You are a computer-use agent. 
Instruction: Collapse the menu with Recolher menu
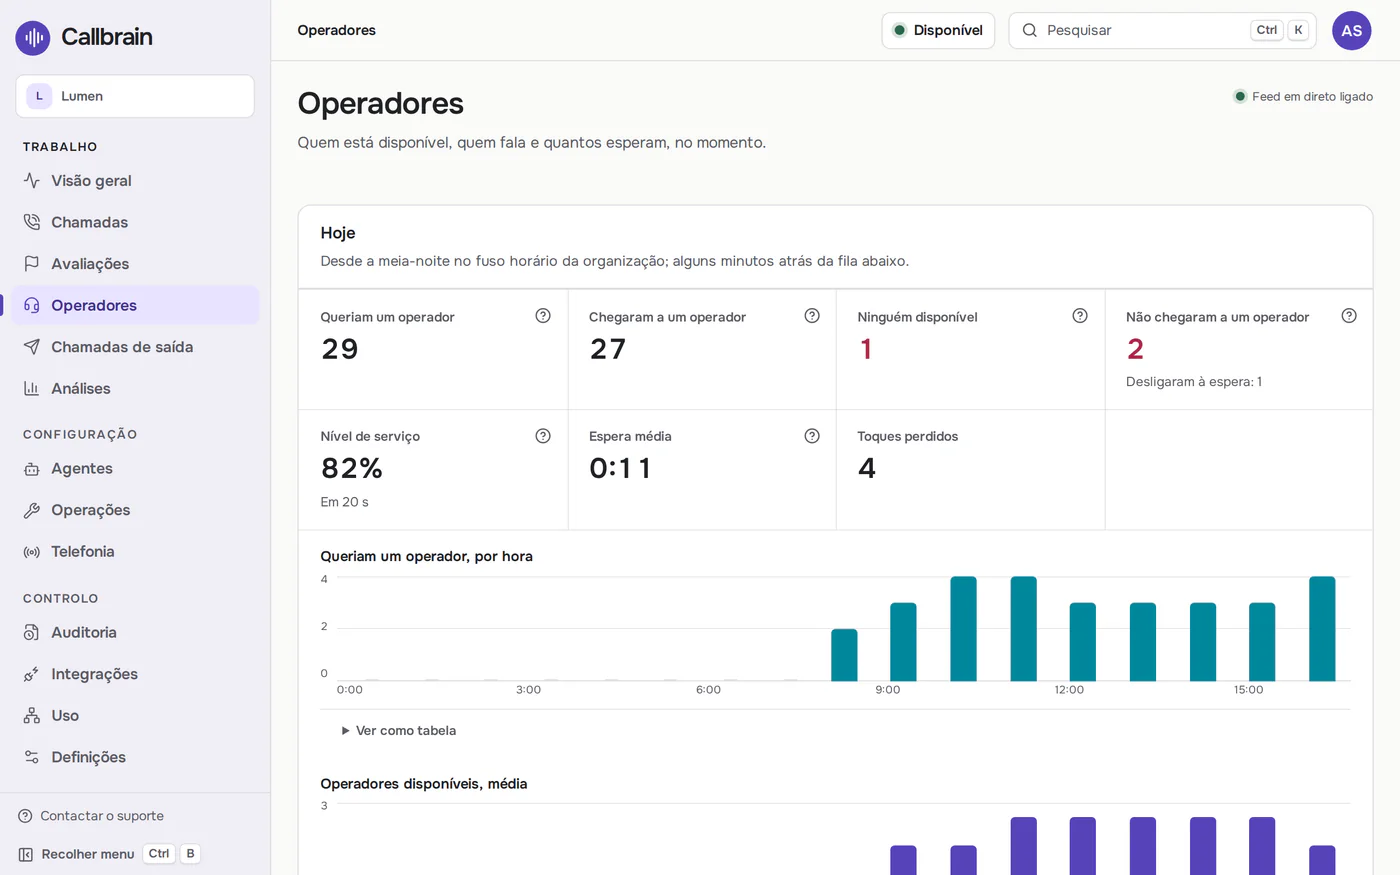point(109,854)
